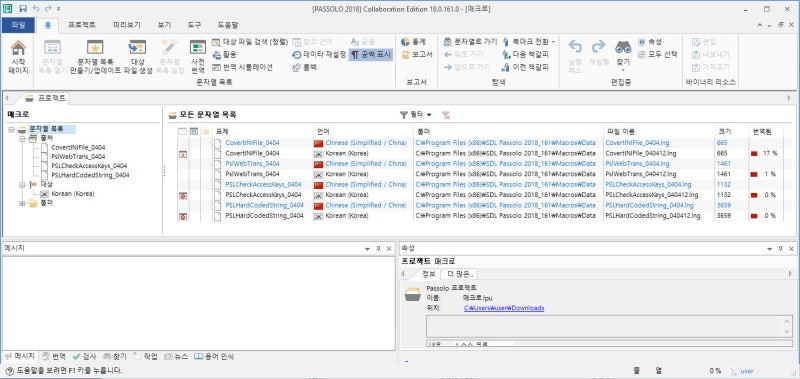Open the 파일 file menu

tap(18, 24)
